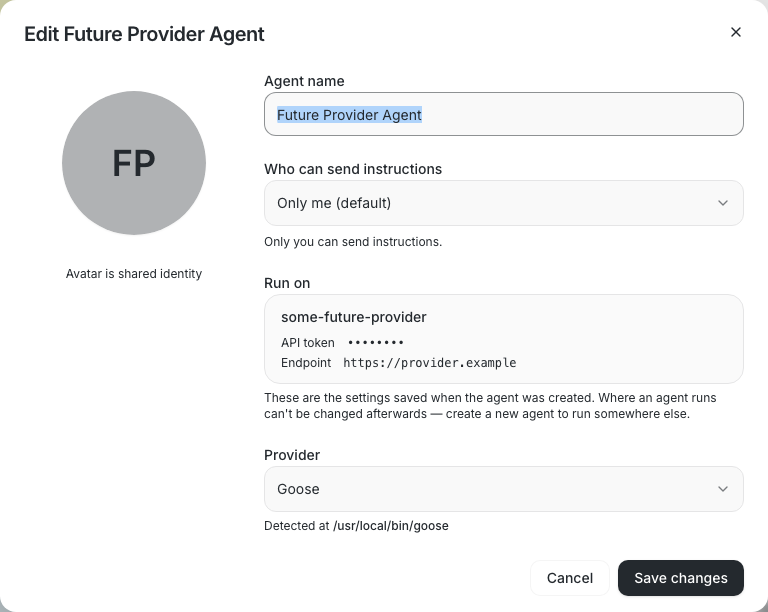Click the Avatar is shared identity caption
This screenshot has height=612, width=768.
click(x=134, y=274)
